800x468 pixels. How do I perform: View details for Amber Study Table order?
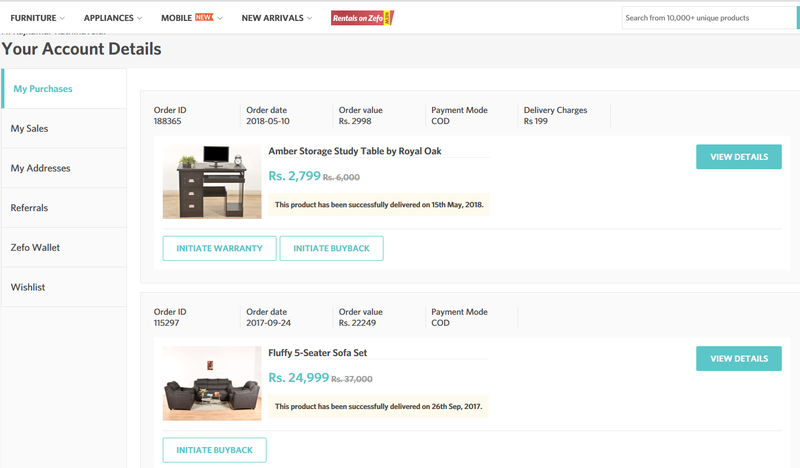click(x=738, y=157)
